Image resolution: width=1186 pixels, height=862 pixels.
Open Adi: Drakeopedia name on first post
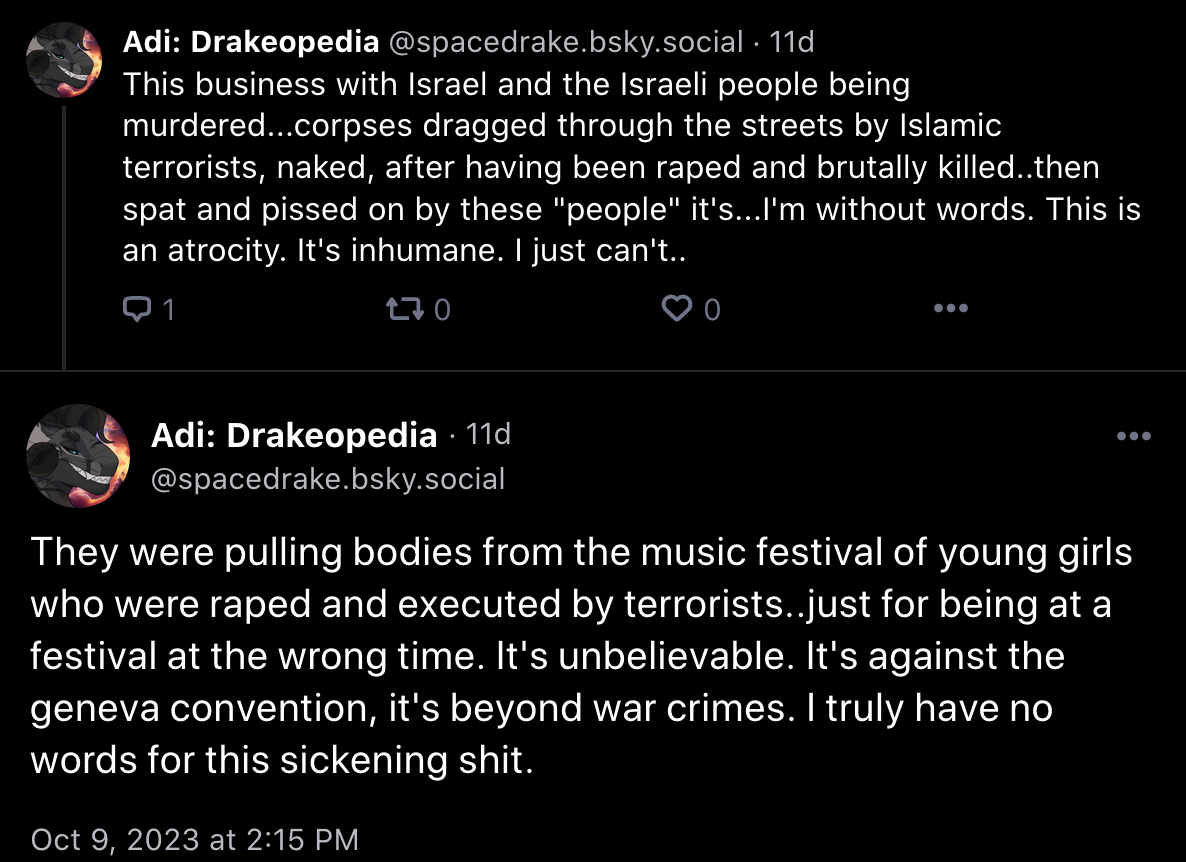click(x=250, y=42)
